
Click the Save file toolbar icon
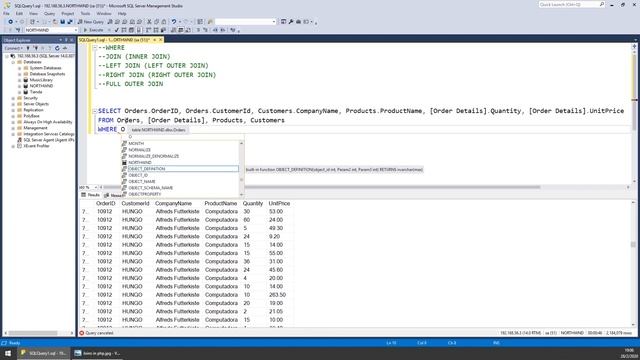pyautogui.click(x=62, y=22)
